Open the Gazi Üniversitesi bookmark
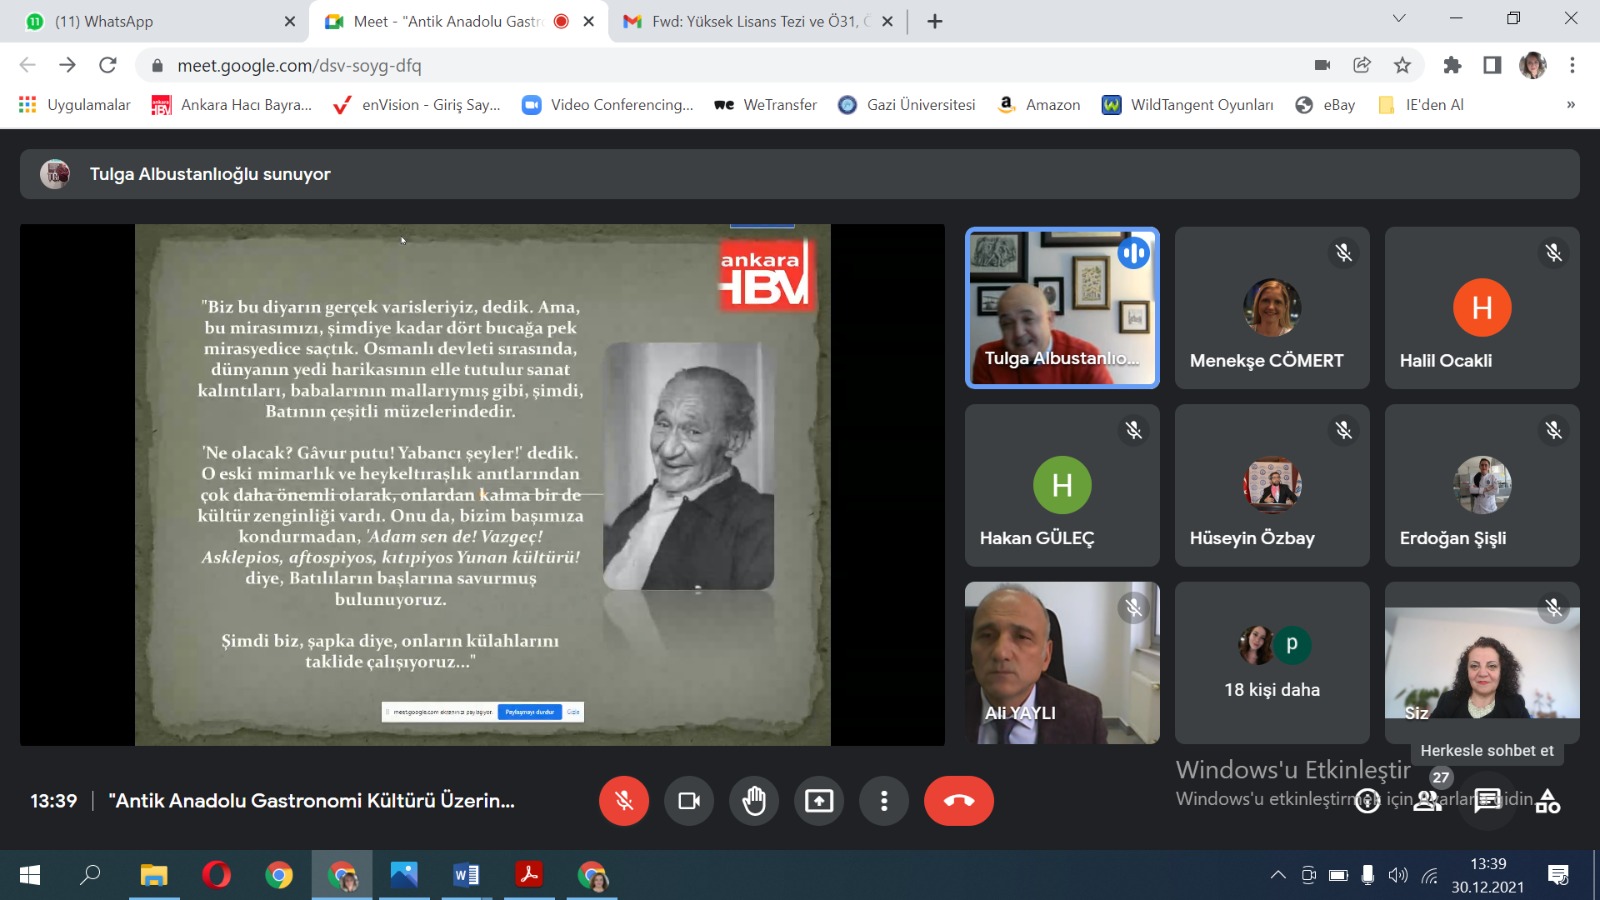Screen dimensions: 1600x900 [x=907, y=105]
